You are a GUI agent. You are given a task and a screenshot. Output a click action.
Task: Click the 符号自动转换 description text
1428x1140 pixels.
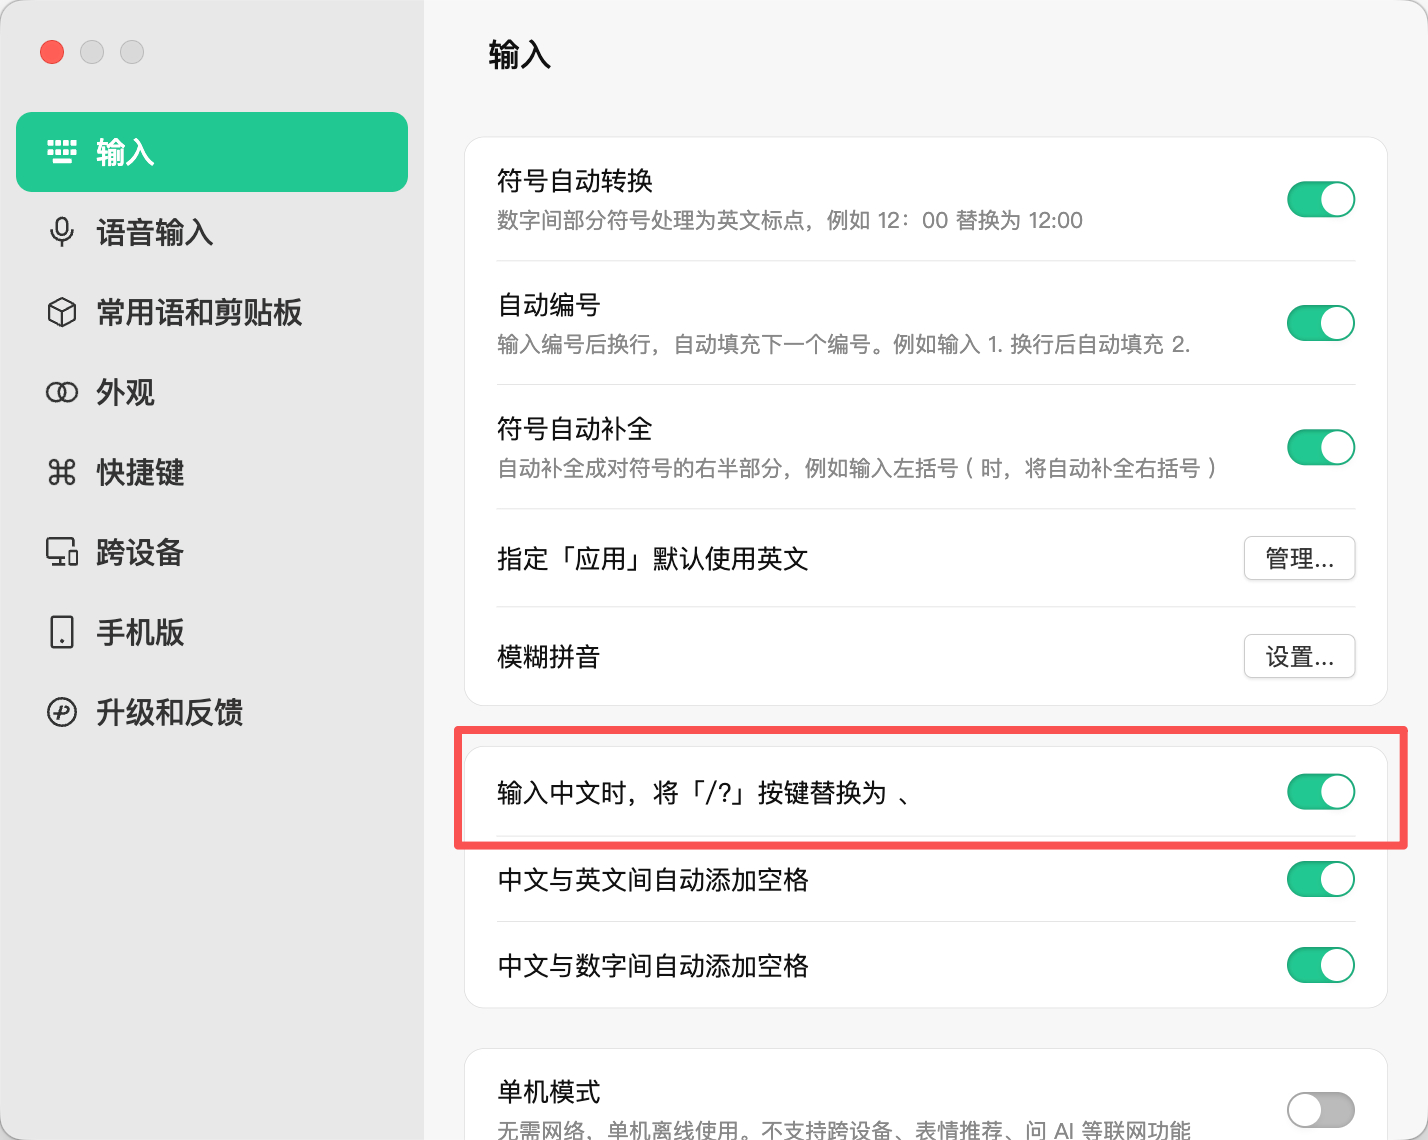(790, 220)
